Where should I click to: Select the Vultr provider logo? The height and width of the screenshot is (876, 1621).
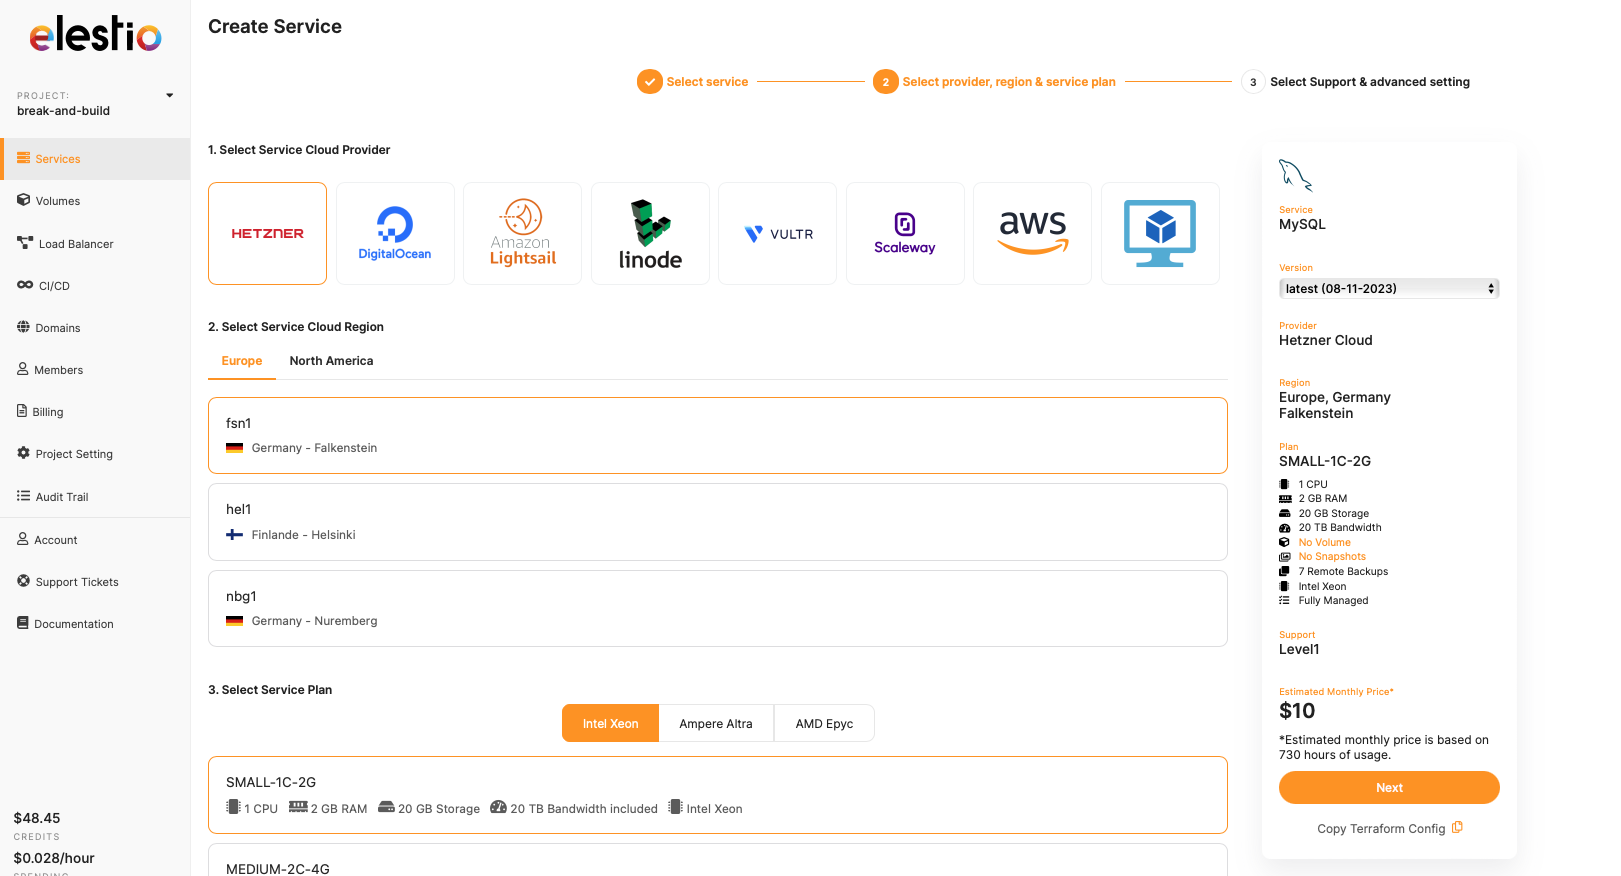tap(777, 234)
